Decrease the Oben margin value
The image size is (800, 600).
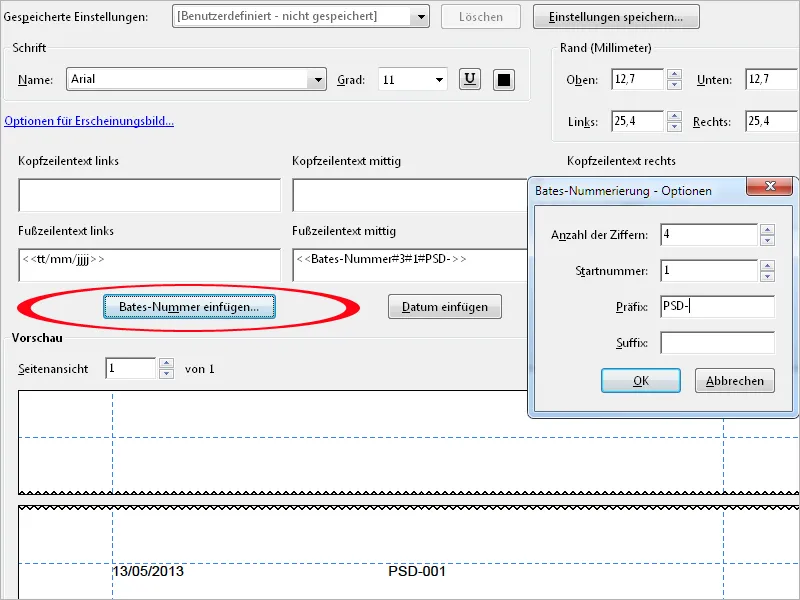[674, 85]
